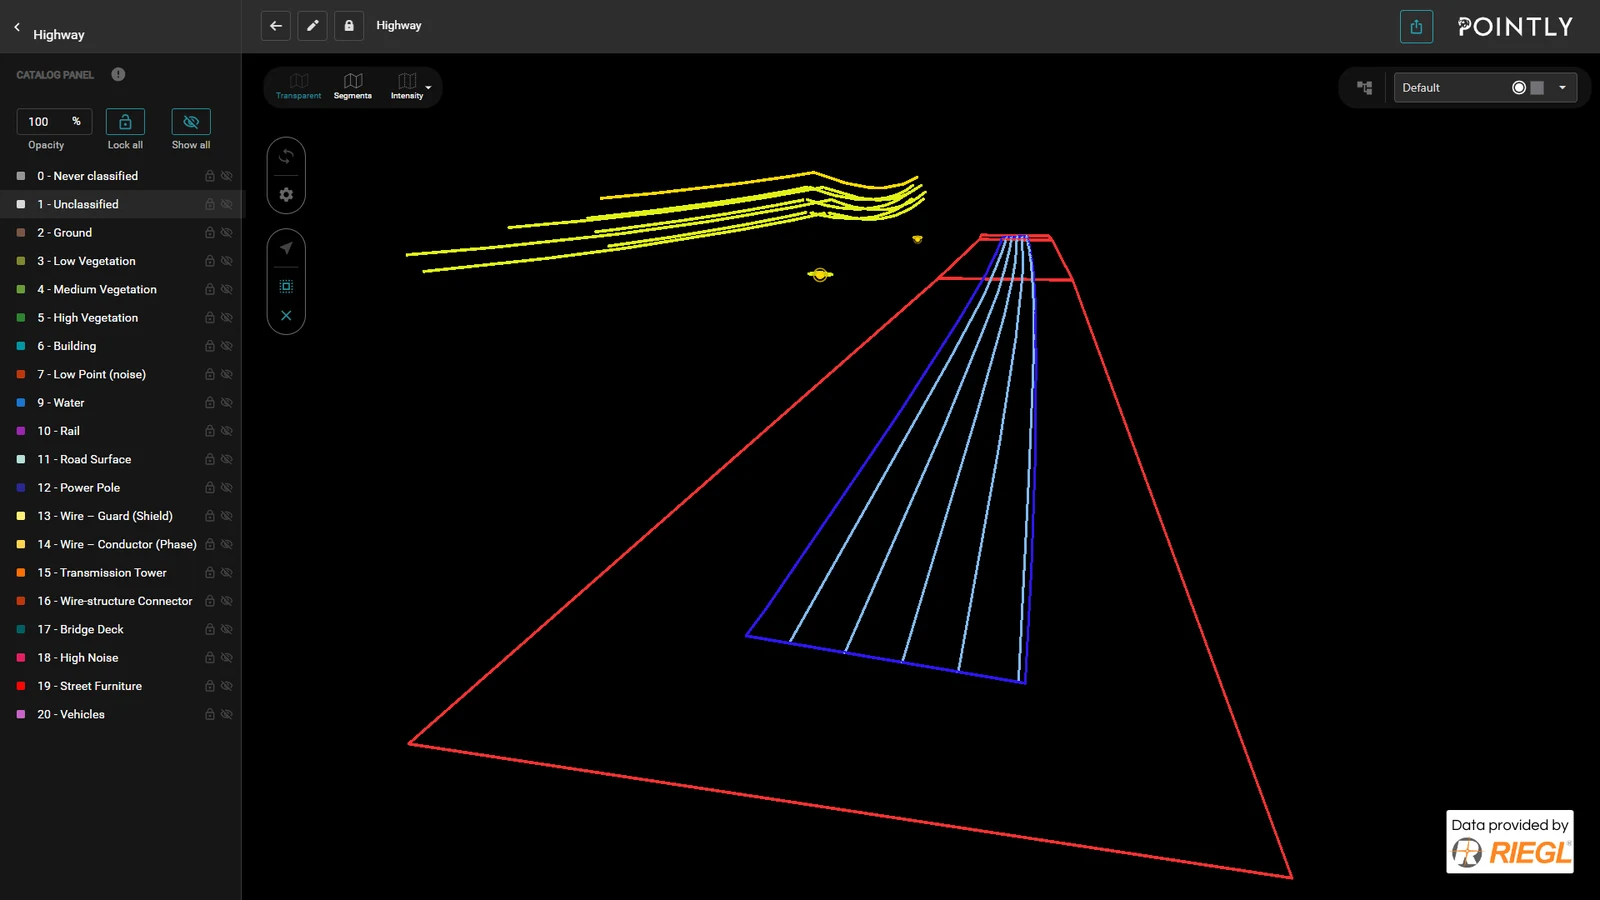
Task: Switch to Segments view mode
Action: pos(353,86)
